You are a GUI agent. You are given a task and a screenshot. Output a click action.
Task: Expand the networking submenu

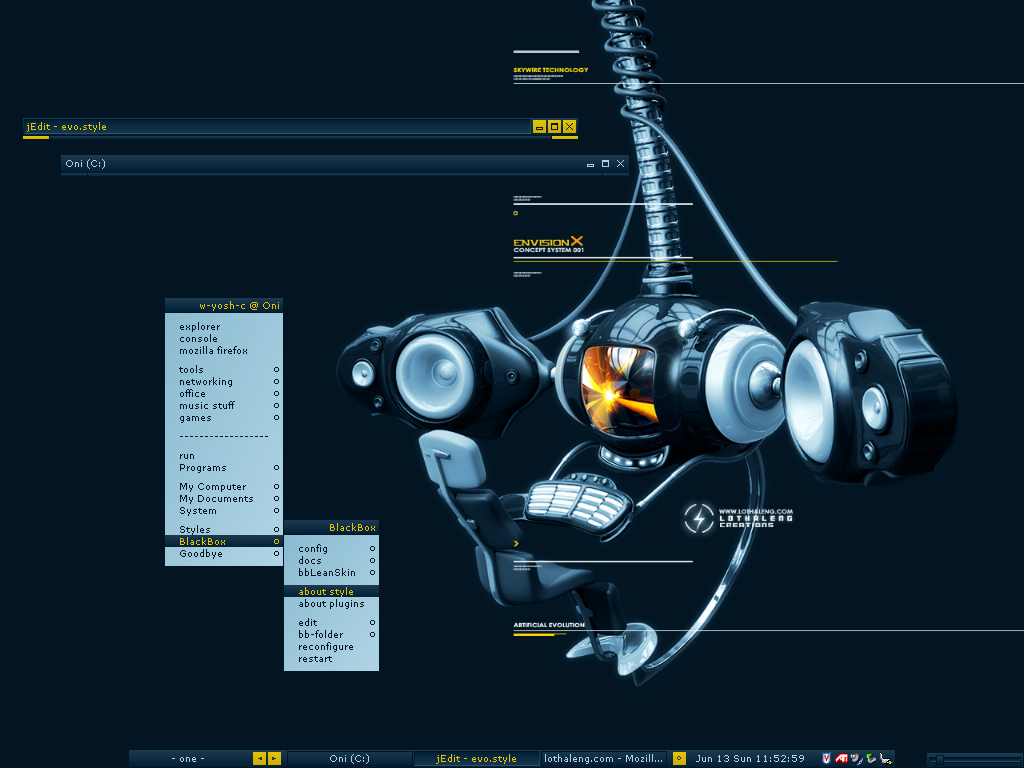click(x=224, y=381)
